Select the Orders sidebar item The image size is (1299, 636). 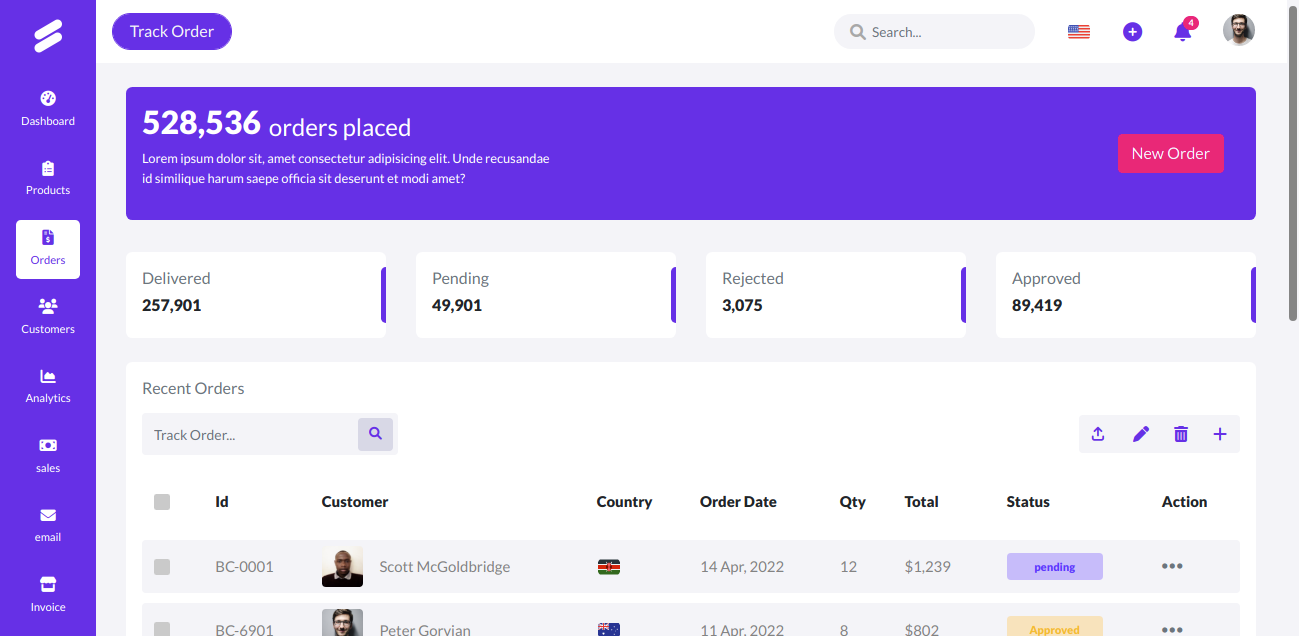point(48,249)
